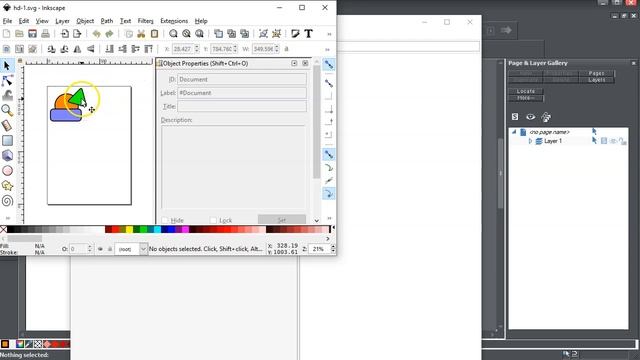Click the Locate button in gallery
The width and height of the screenshot is (640, 360).
(x=526, y=91)
